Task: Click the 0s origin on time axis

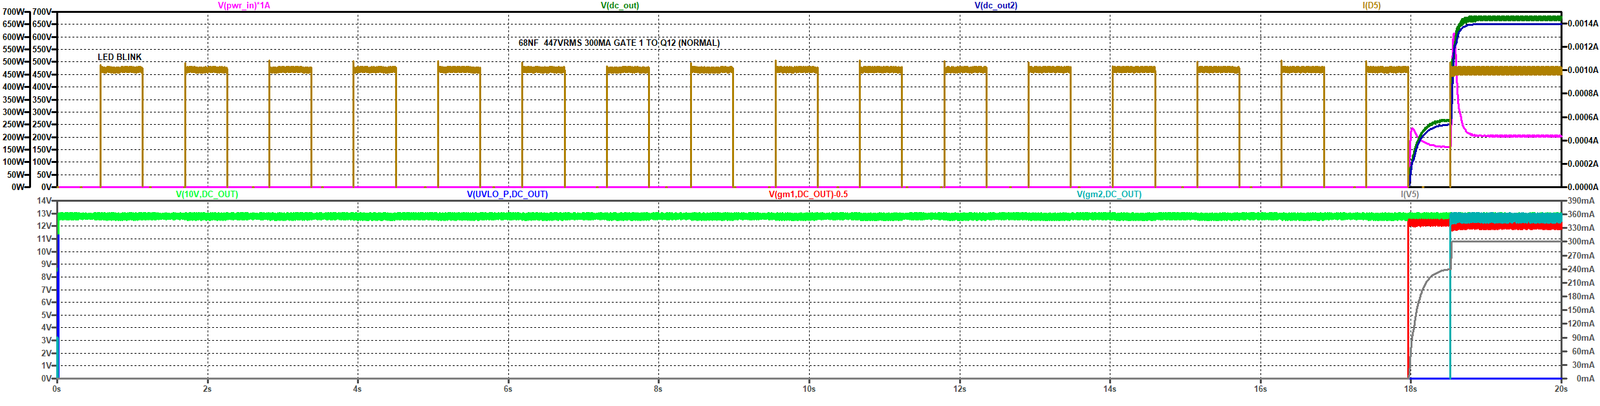Action: pos(57,389)
